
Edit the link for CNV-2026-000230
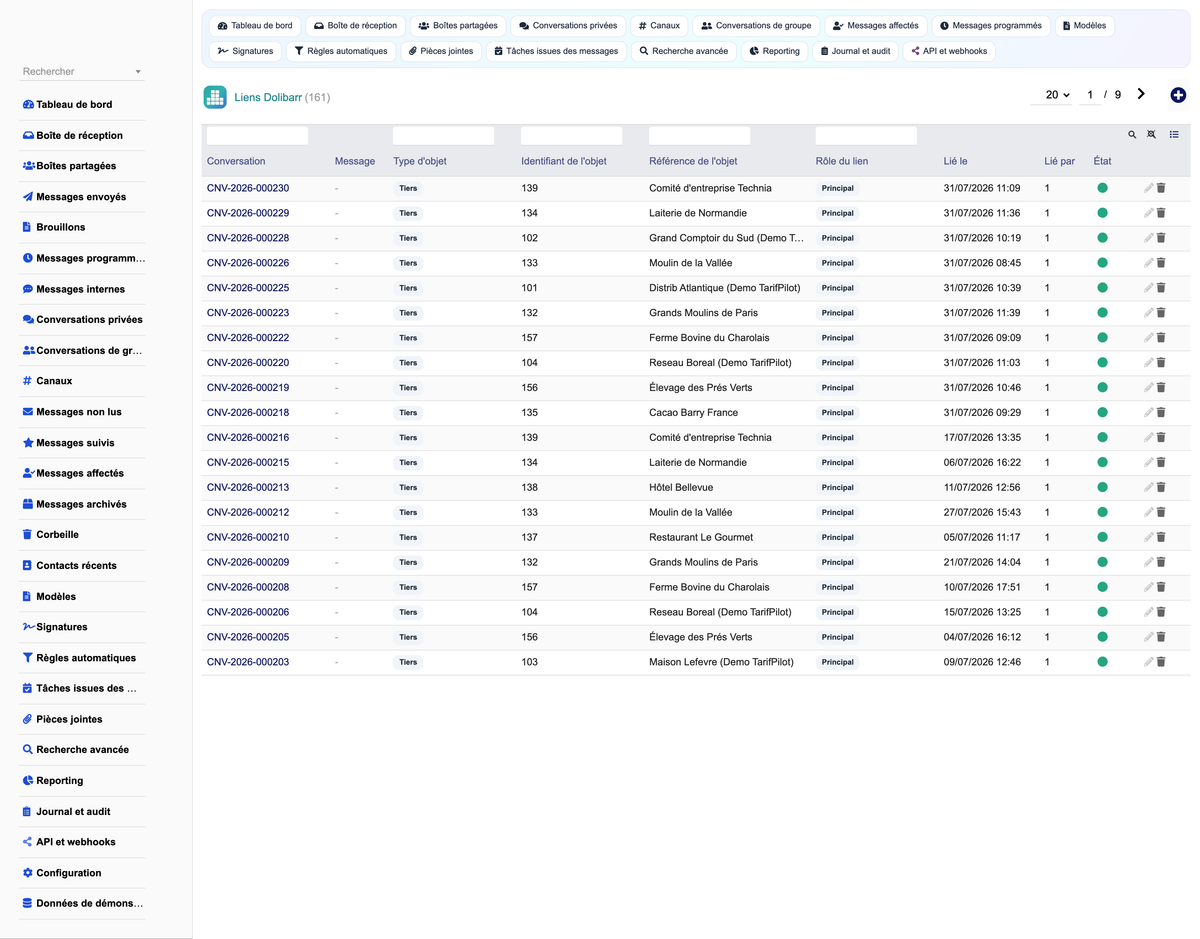click(x=1149, y=188)
